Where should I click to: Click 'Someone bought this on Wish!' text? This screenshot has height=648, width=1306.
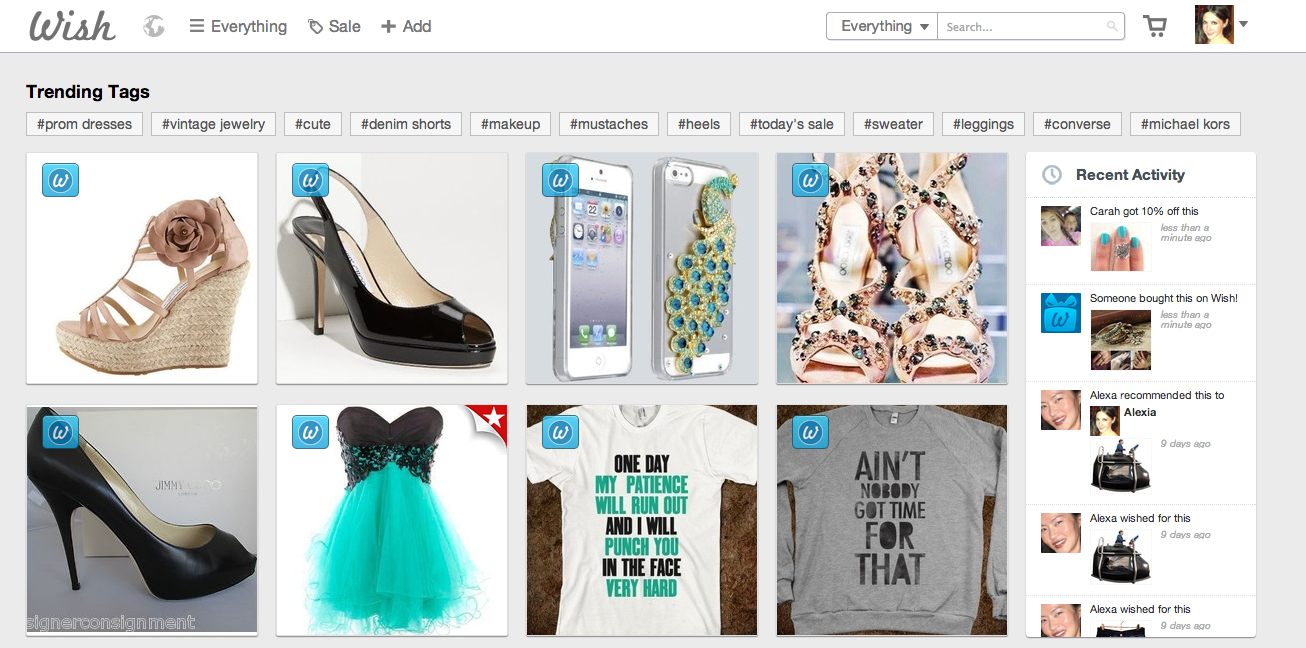click(1164, 298)
